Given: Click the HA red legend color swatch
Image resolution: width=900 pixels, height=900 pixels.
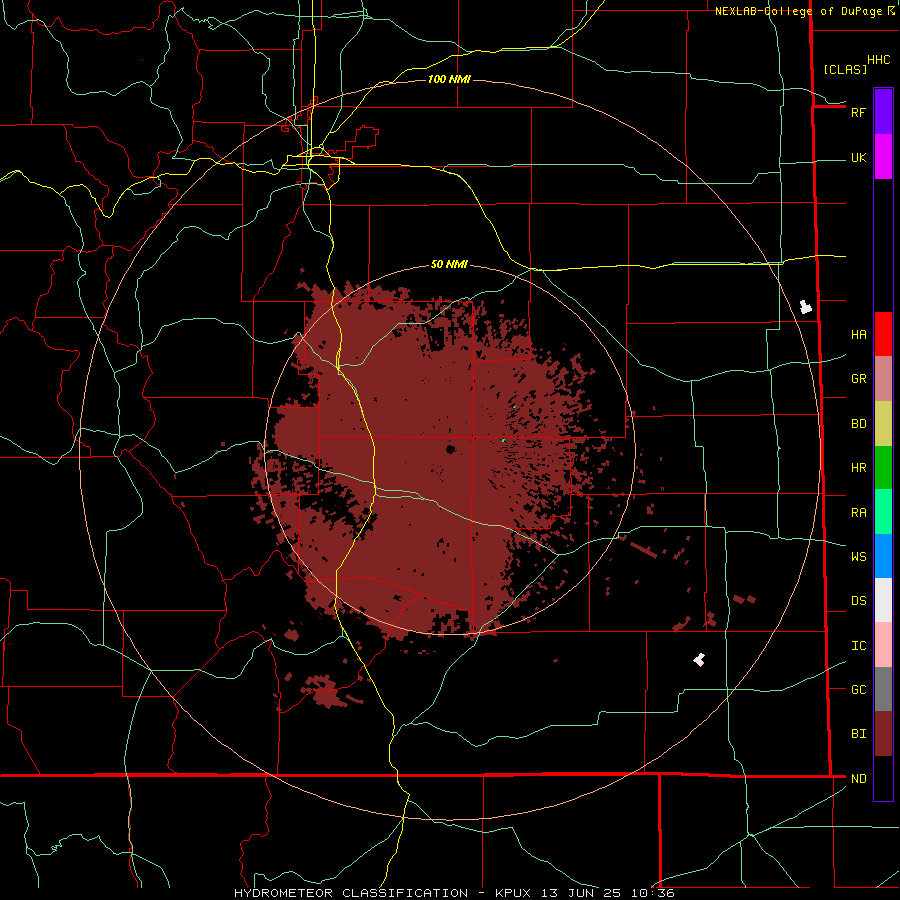Looking at the screenshot, I should [x=883, y=334].
